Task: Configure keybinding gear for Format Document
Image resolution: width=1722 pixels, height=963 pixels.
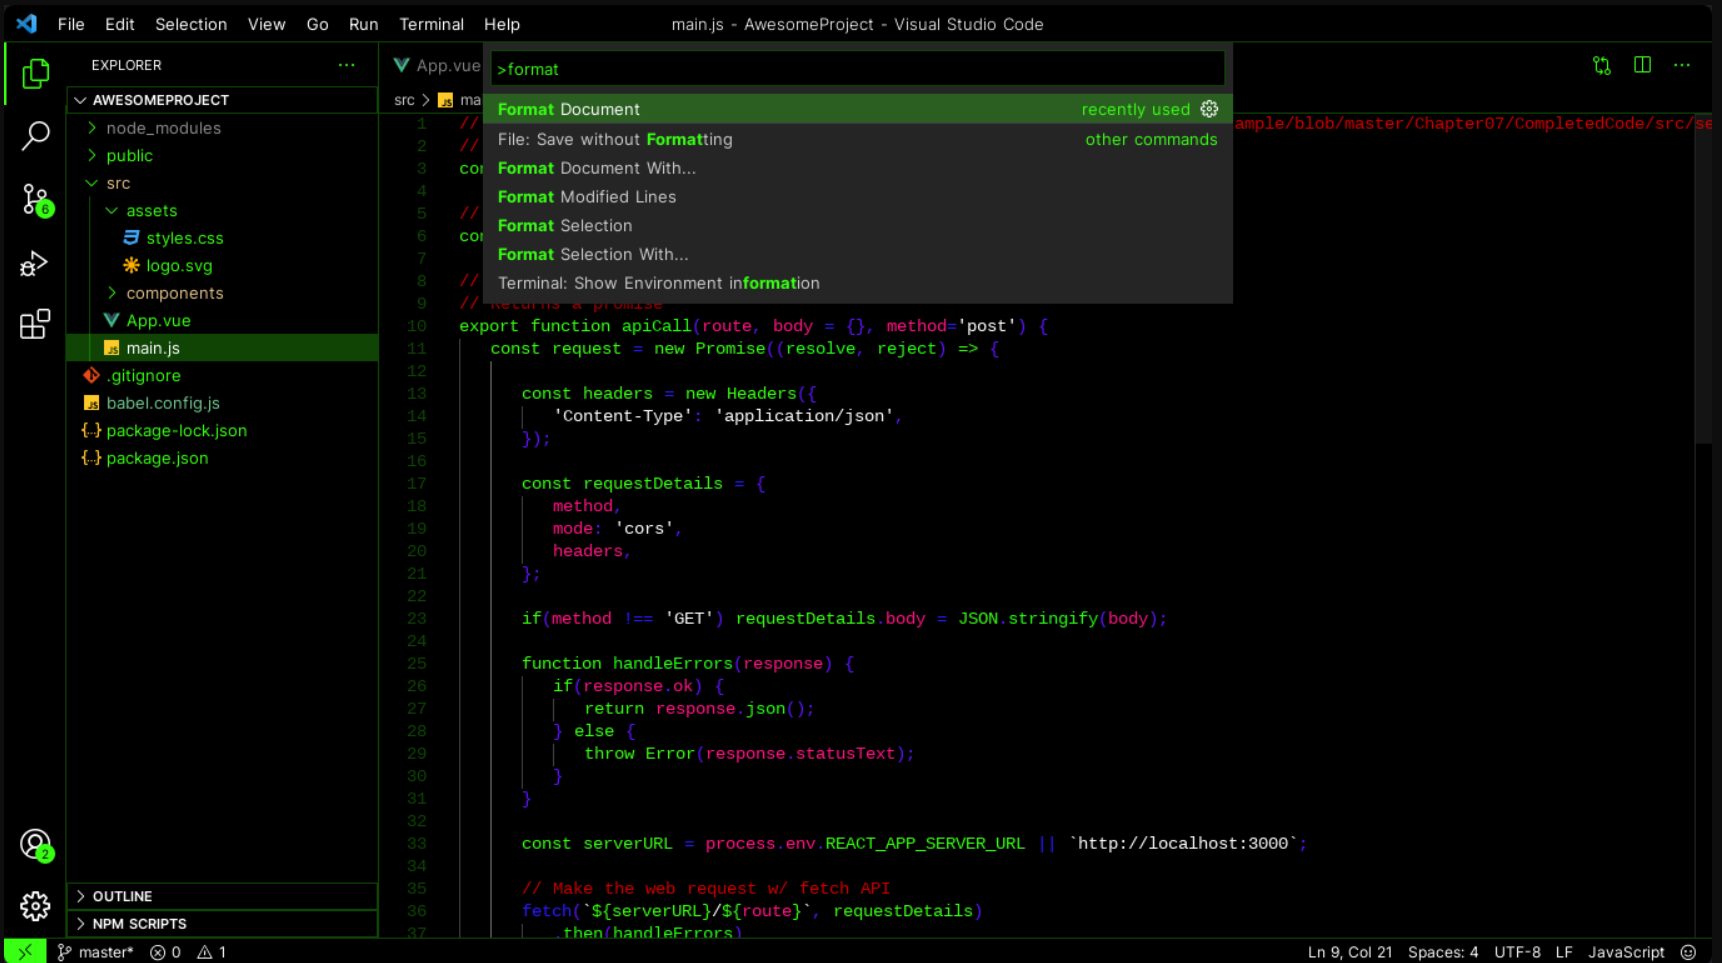Action: pos(1209,109)
